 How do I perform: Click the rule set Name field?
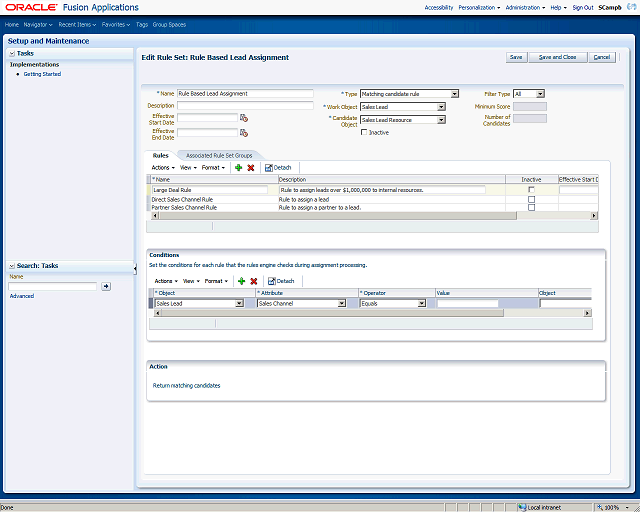(x=245, y=94)
